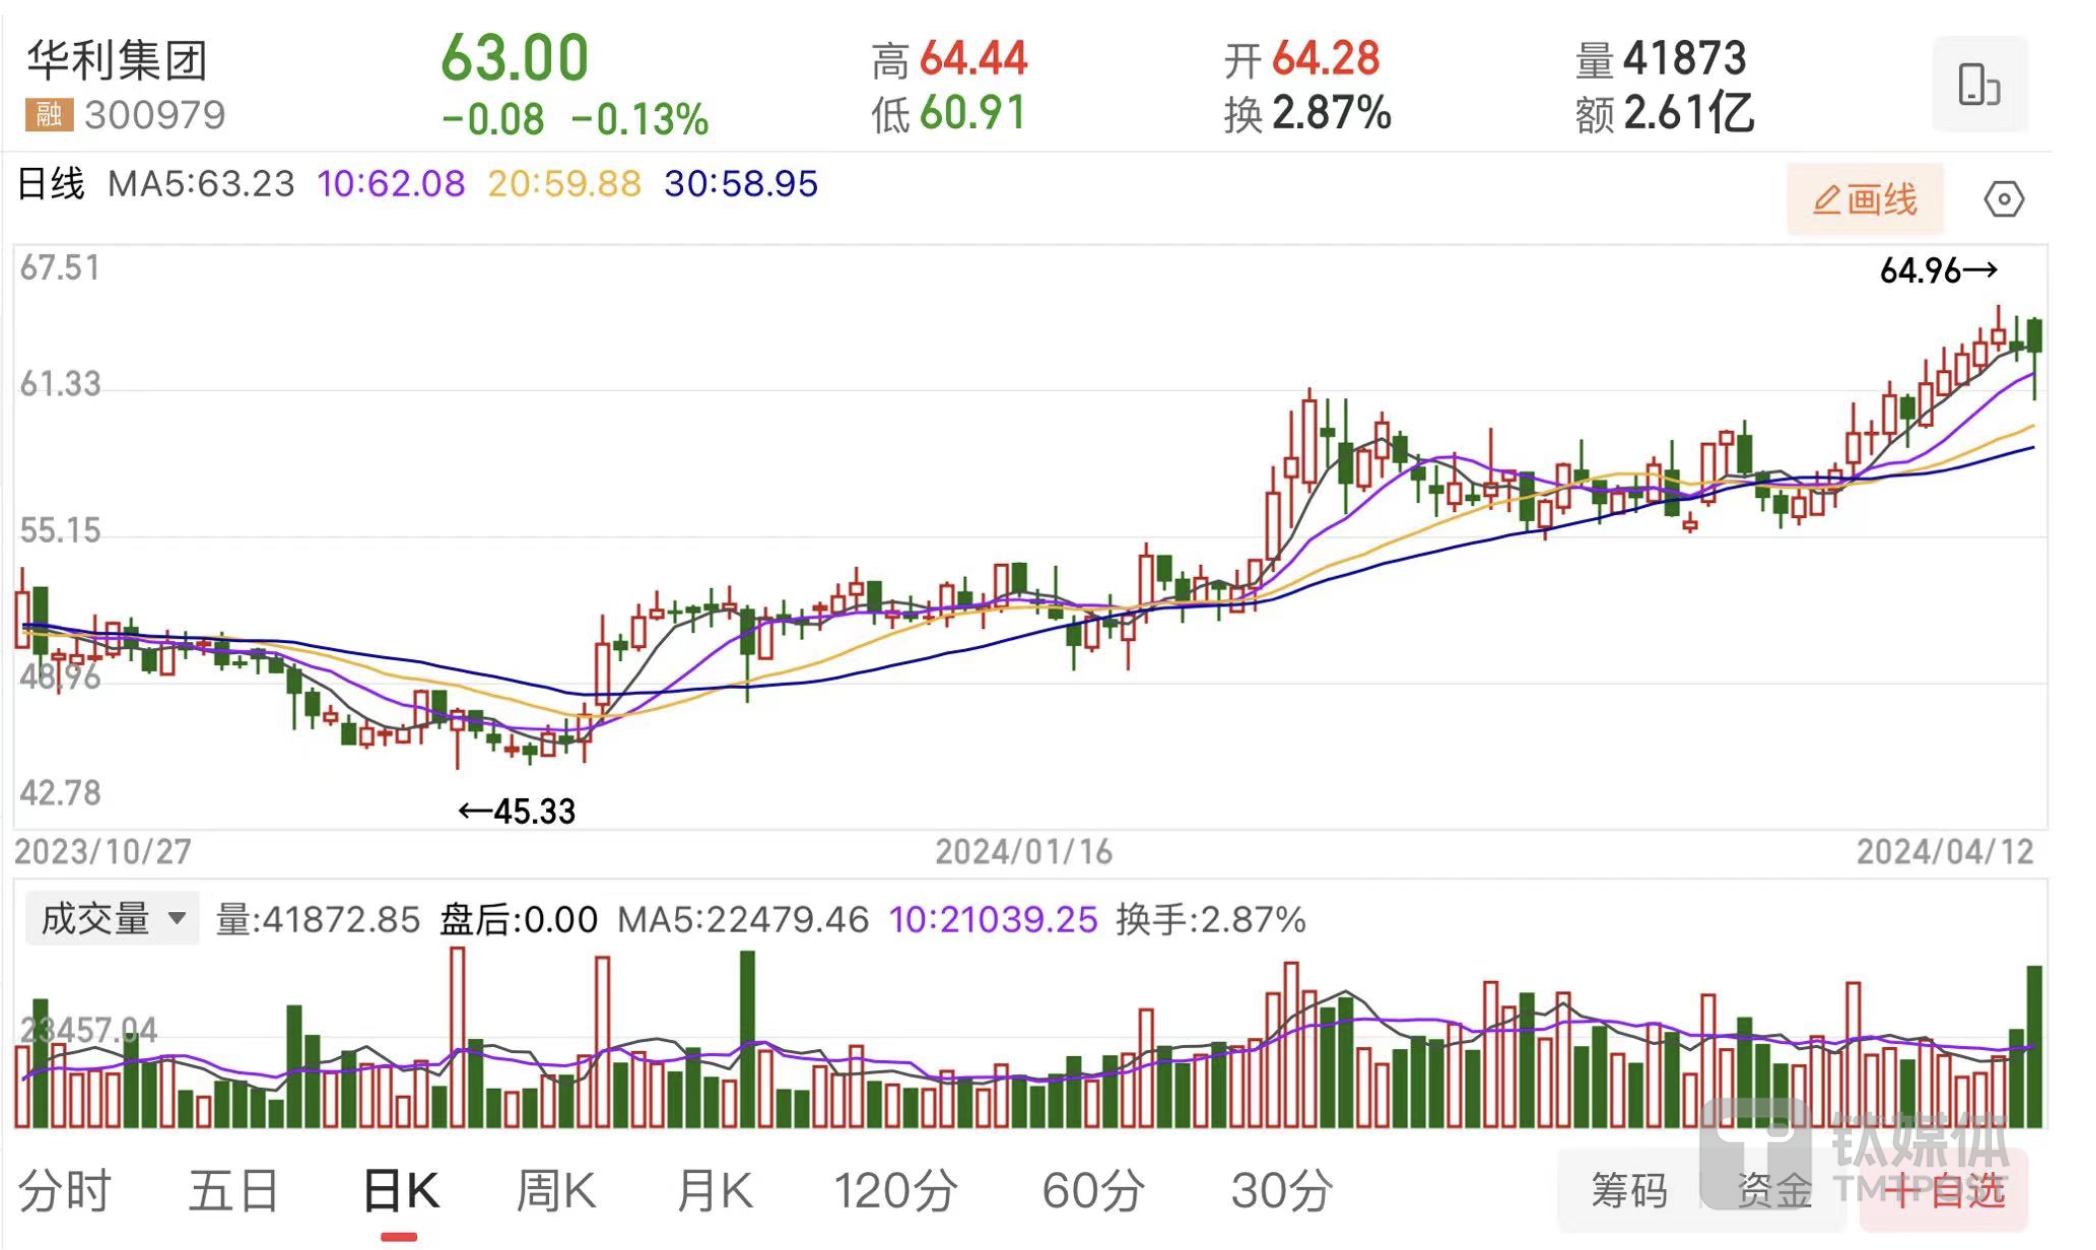2096x1250 pixels.
Task: Open chart settings hexagon icon
Action: [x=2003, y=199]
